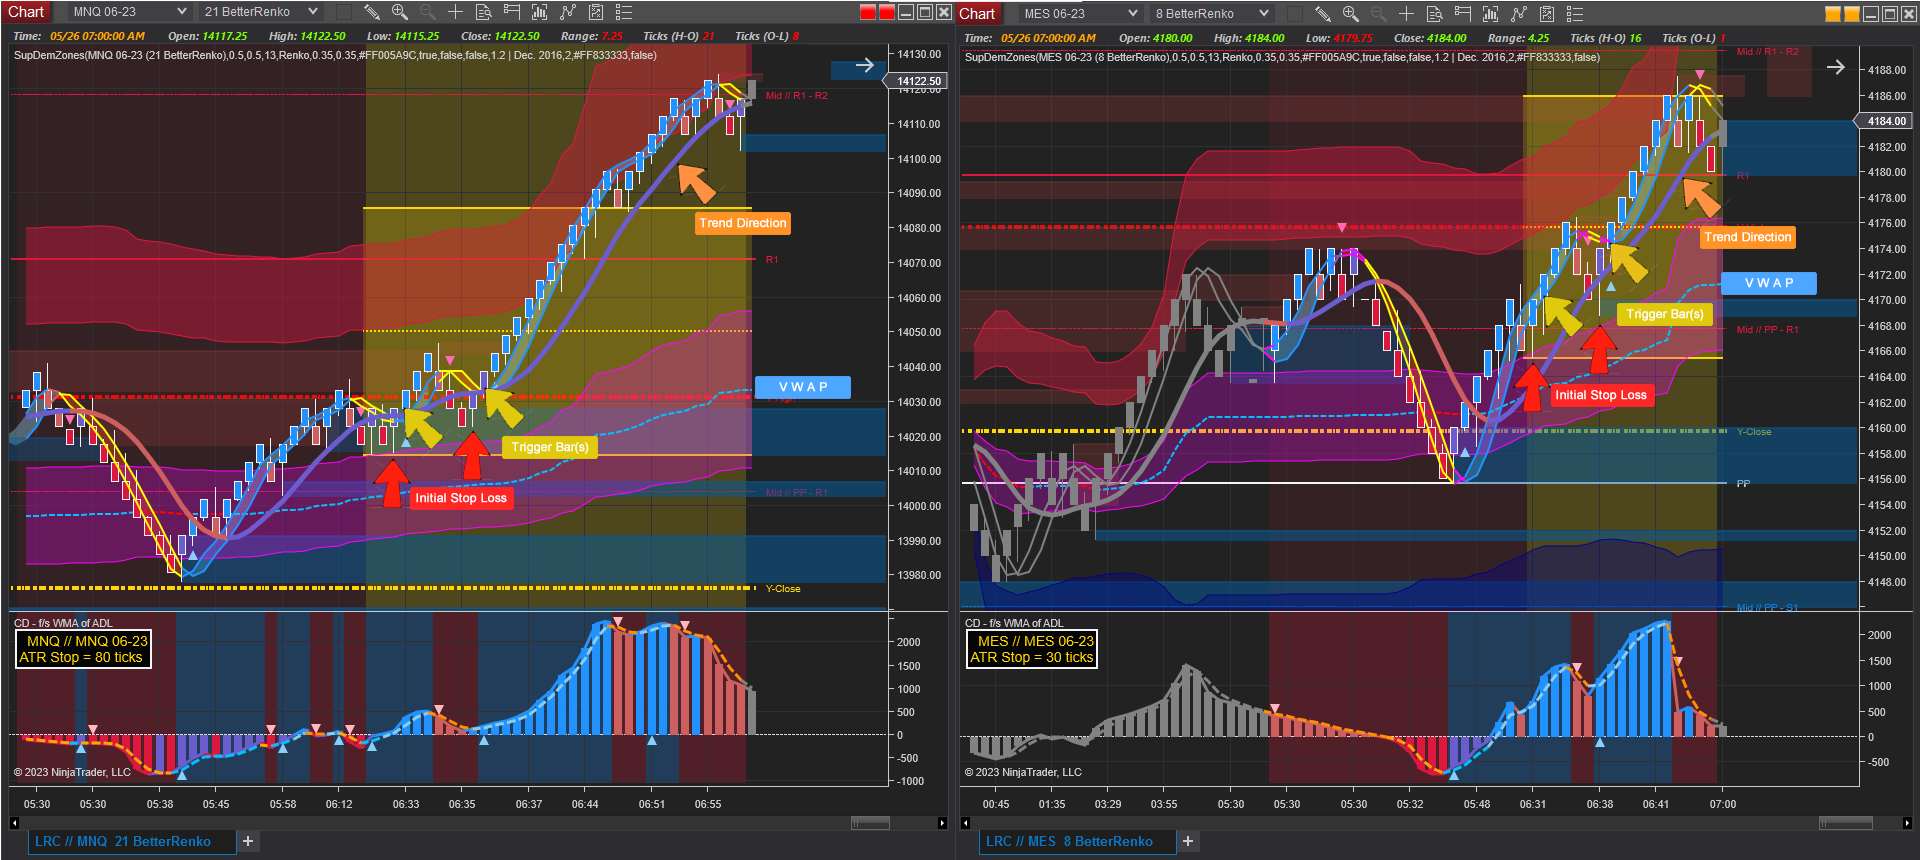
Task: Open the Strategies dialog in MNQ chart
Action: pyautogui.click(x=596, y=12)
